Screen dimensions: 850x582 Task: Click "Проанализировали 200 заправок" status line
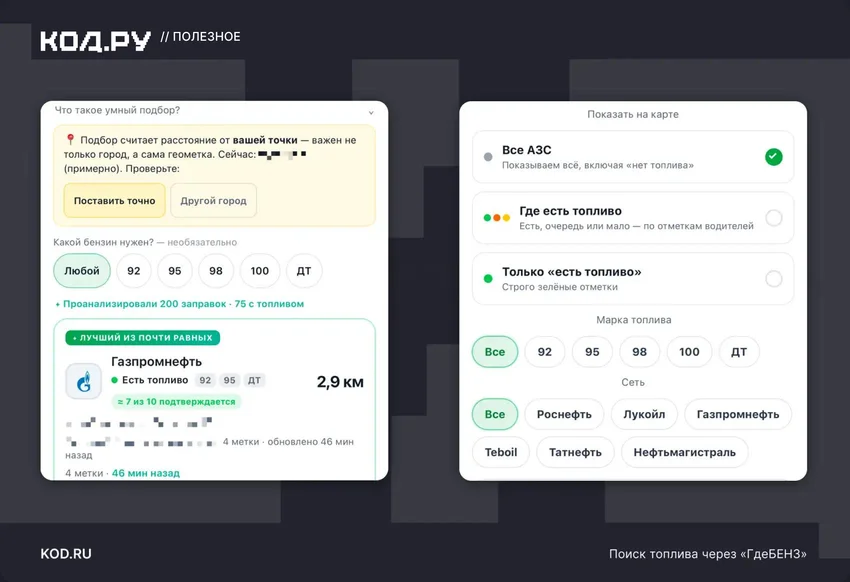179,304
